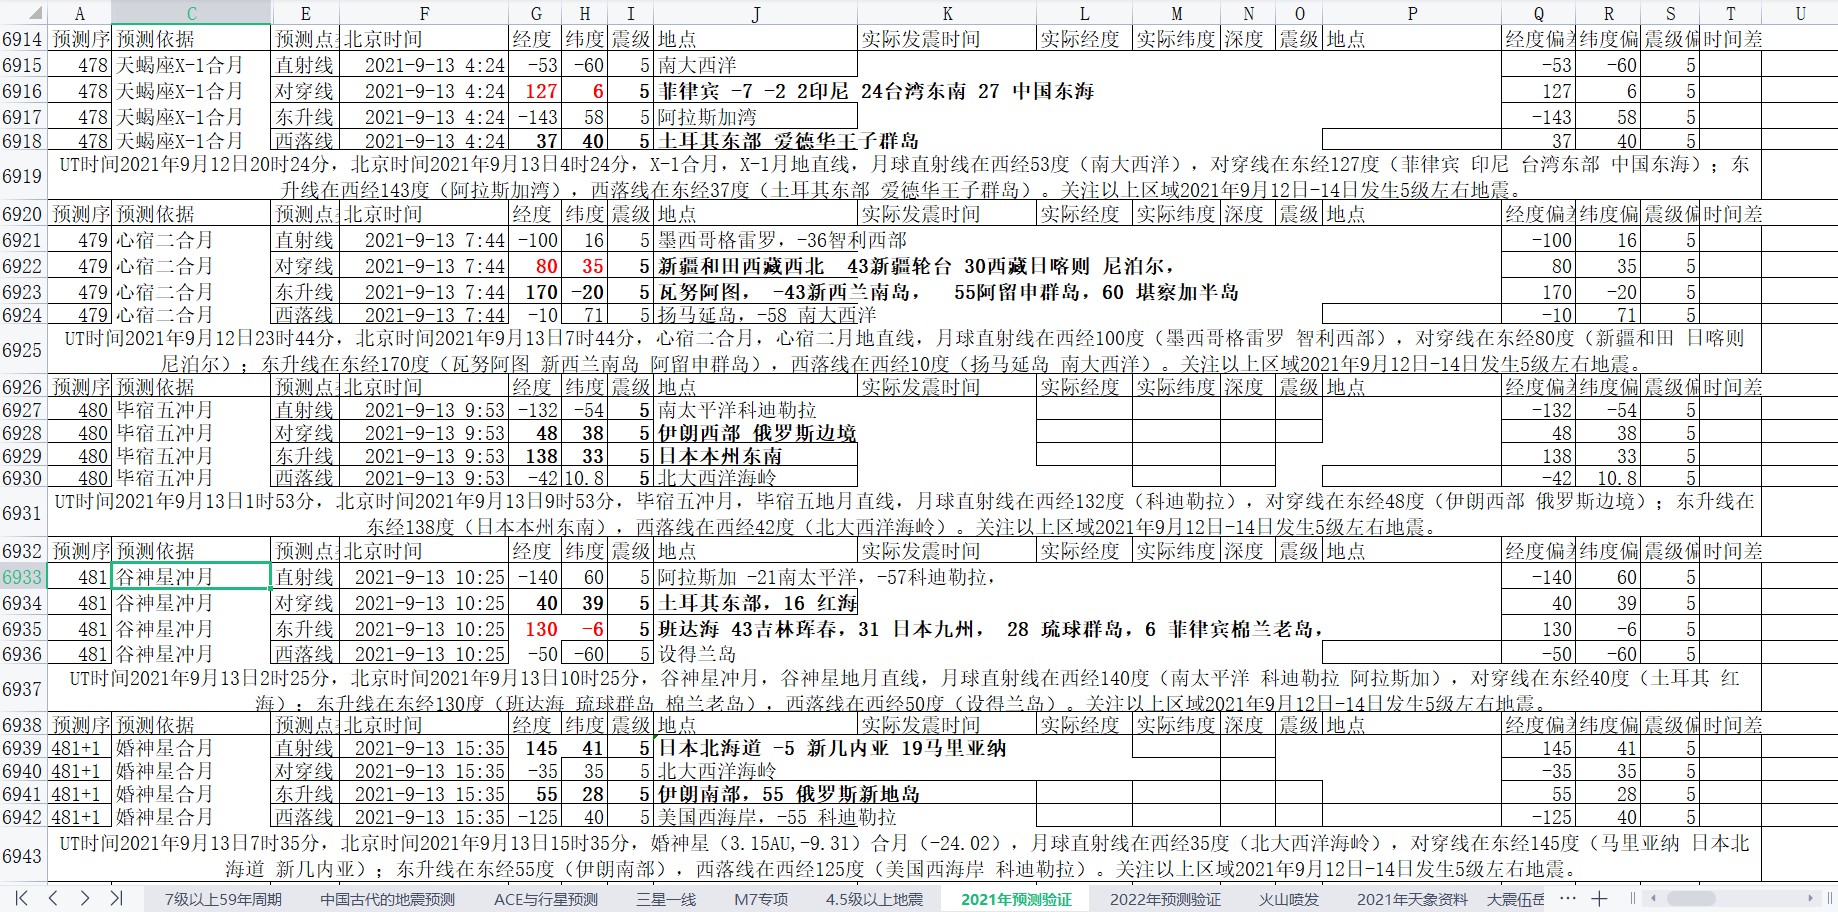Image resolution: width=1838 pixels, height=912 pixels.
Task: Switch to 中国古代的地震预测 sheet tab
Action: [x=387, y=899]
